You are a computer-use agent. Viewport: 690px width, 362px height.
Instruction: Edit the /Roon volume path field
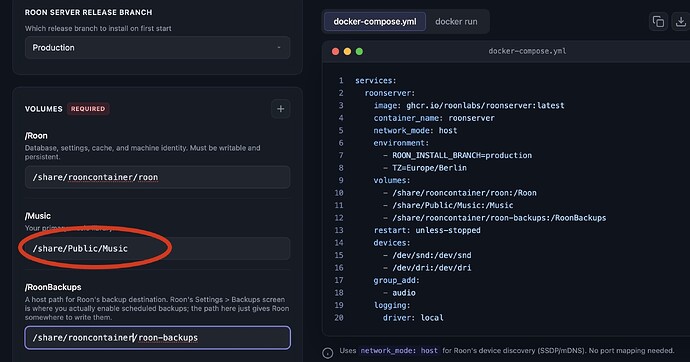(158, 177)
